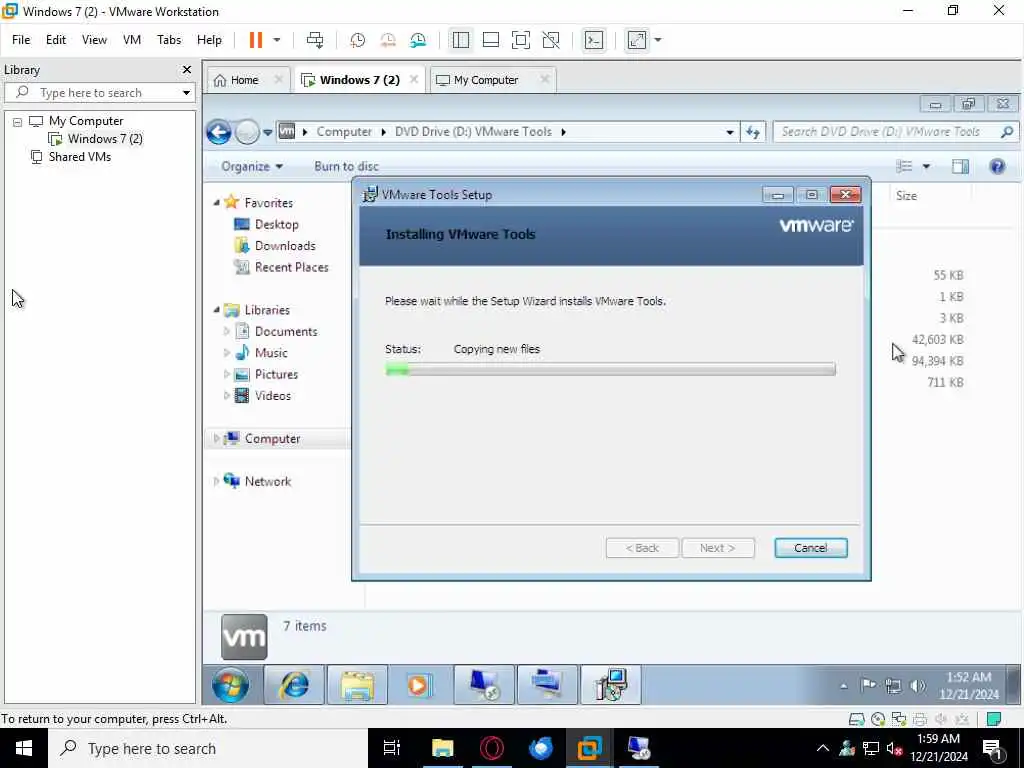The width and height of the screenshot is (1024, 768).
Task: Click the stretch guest display icon
Action: coord(637,40)
